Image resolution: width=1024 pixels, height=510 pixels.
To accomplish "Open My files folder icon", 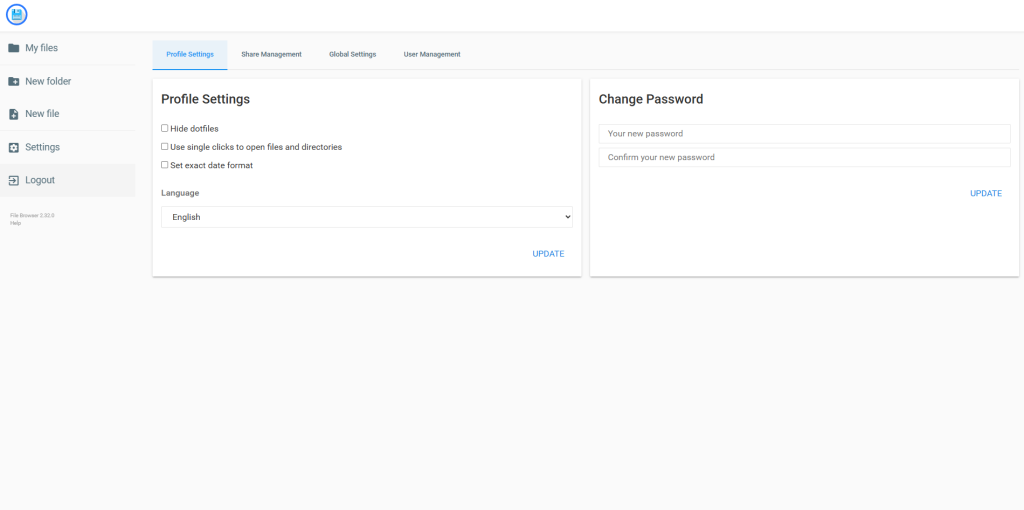I will click(14, 48).
